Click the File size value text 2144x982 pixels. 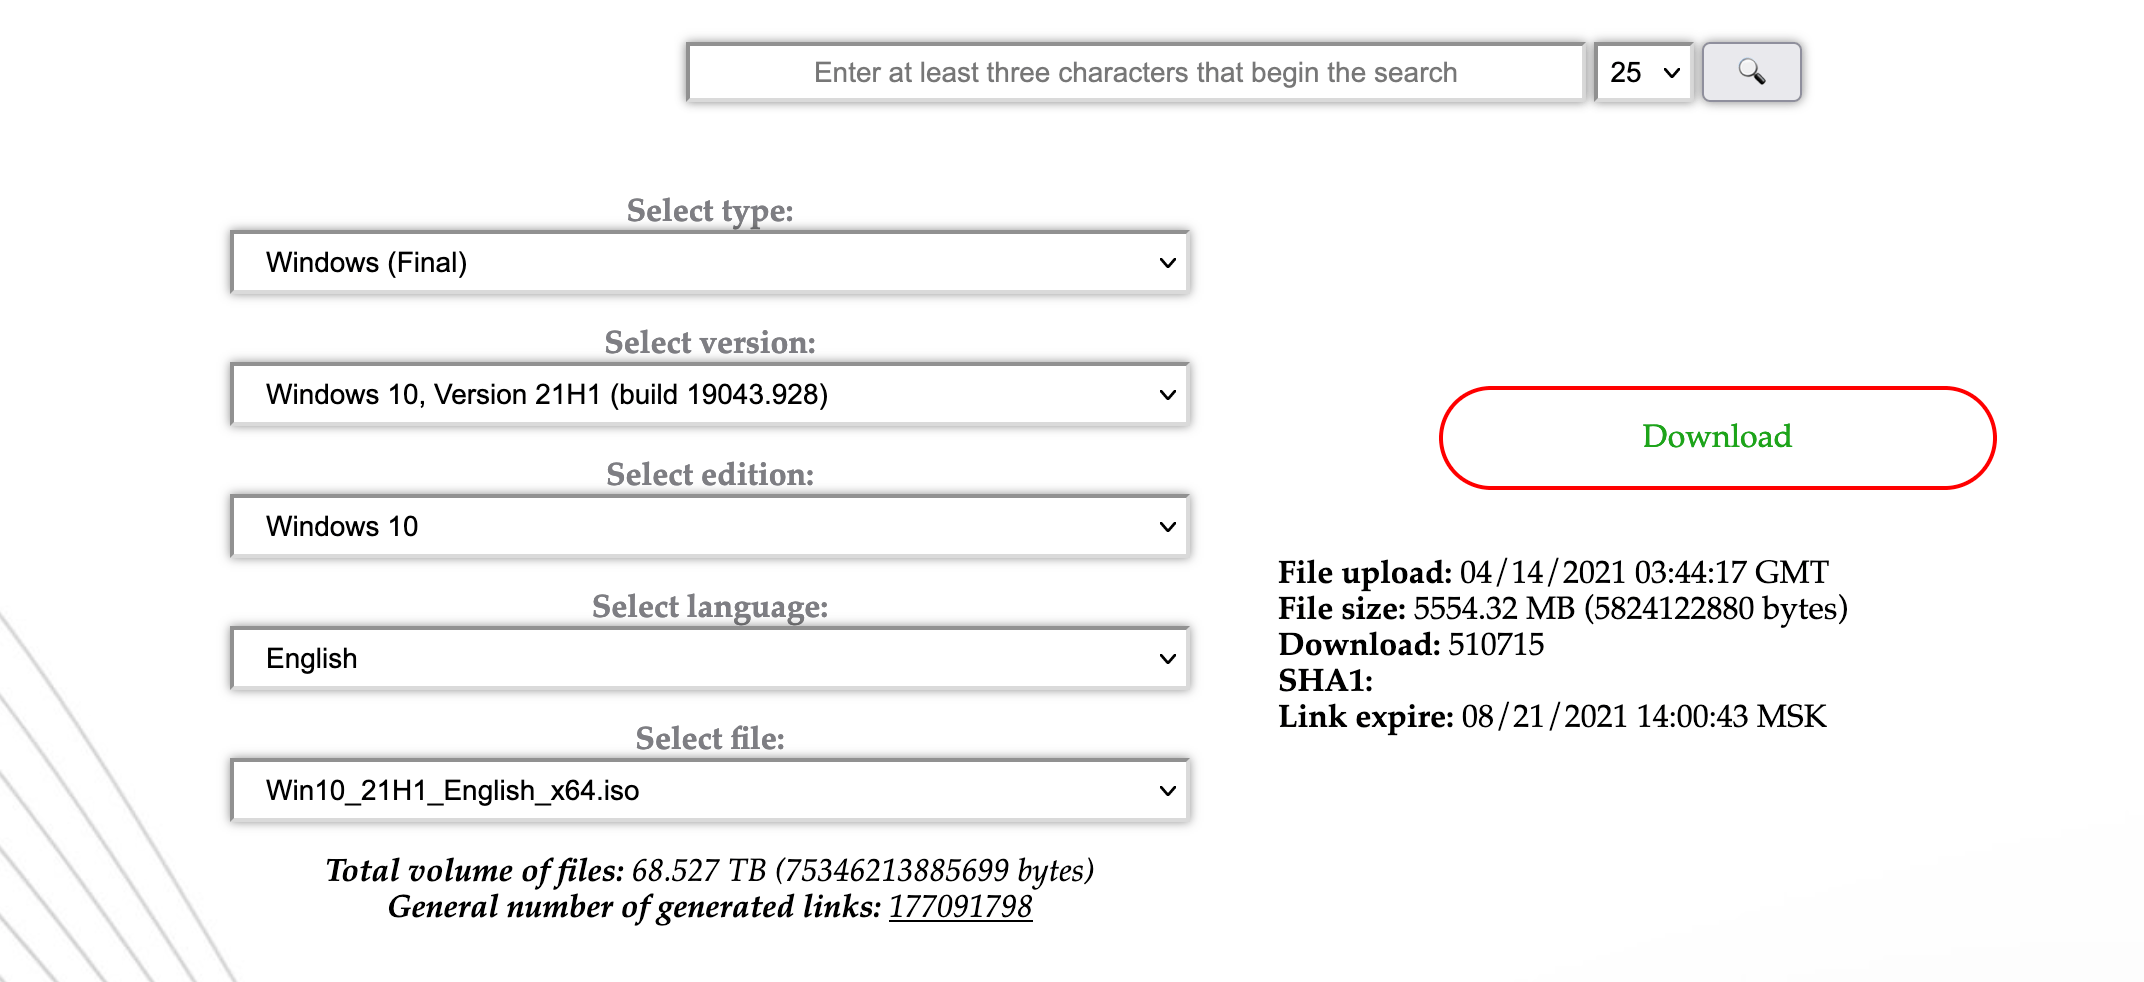[1630, 608]
